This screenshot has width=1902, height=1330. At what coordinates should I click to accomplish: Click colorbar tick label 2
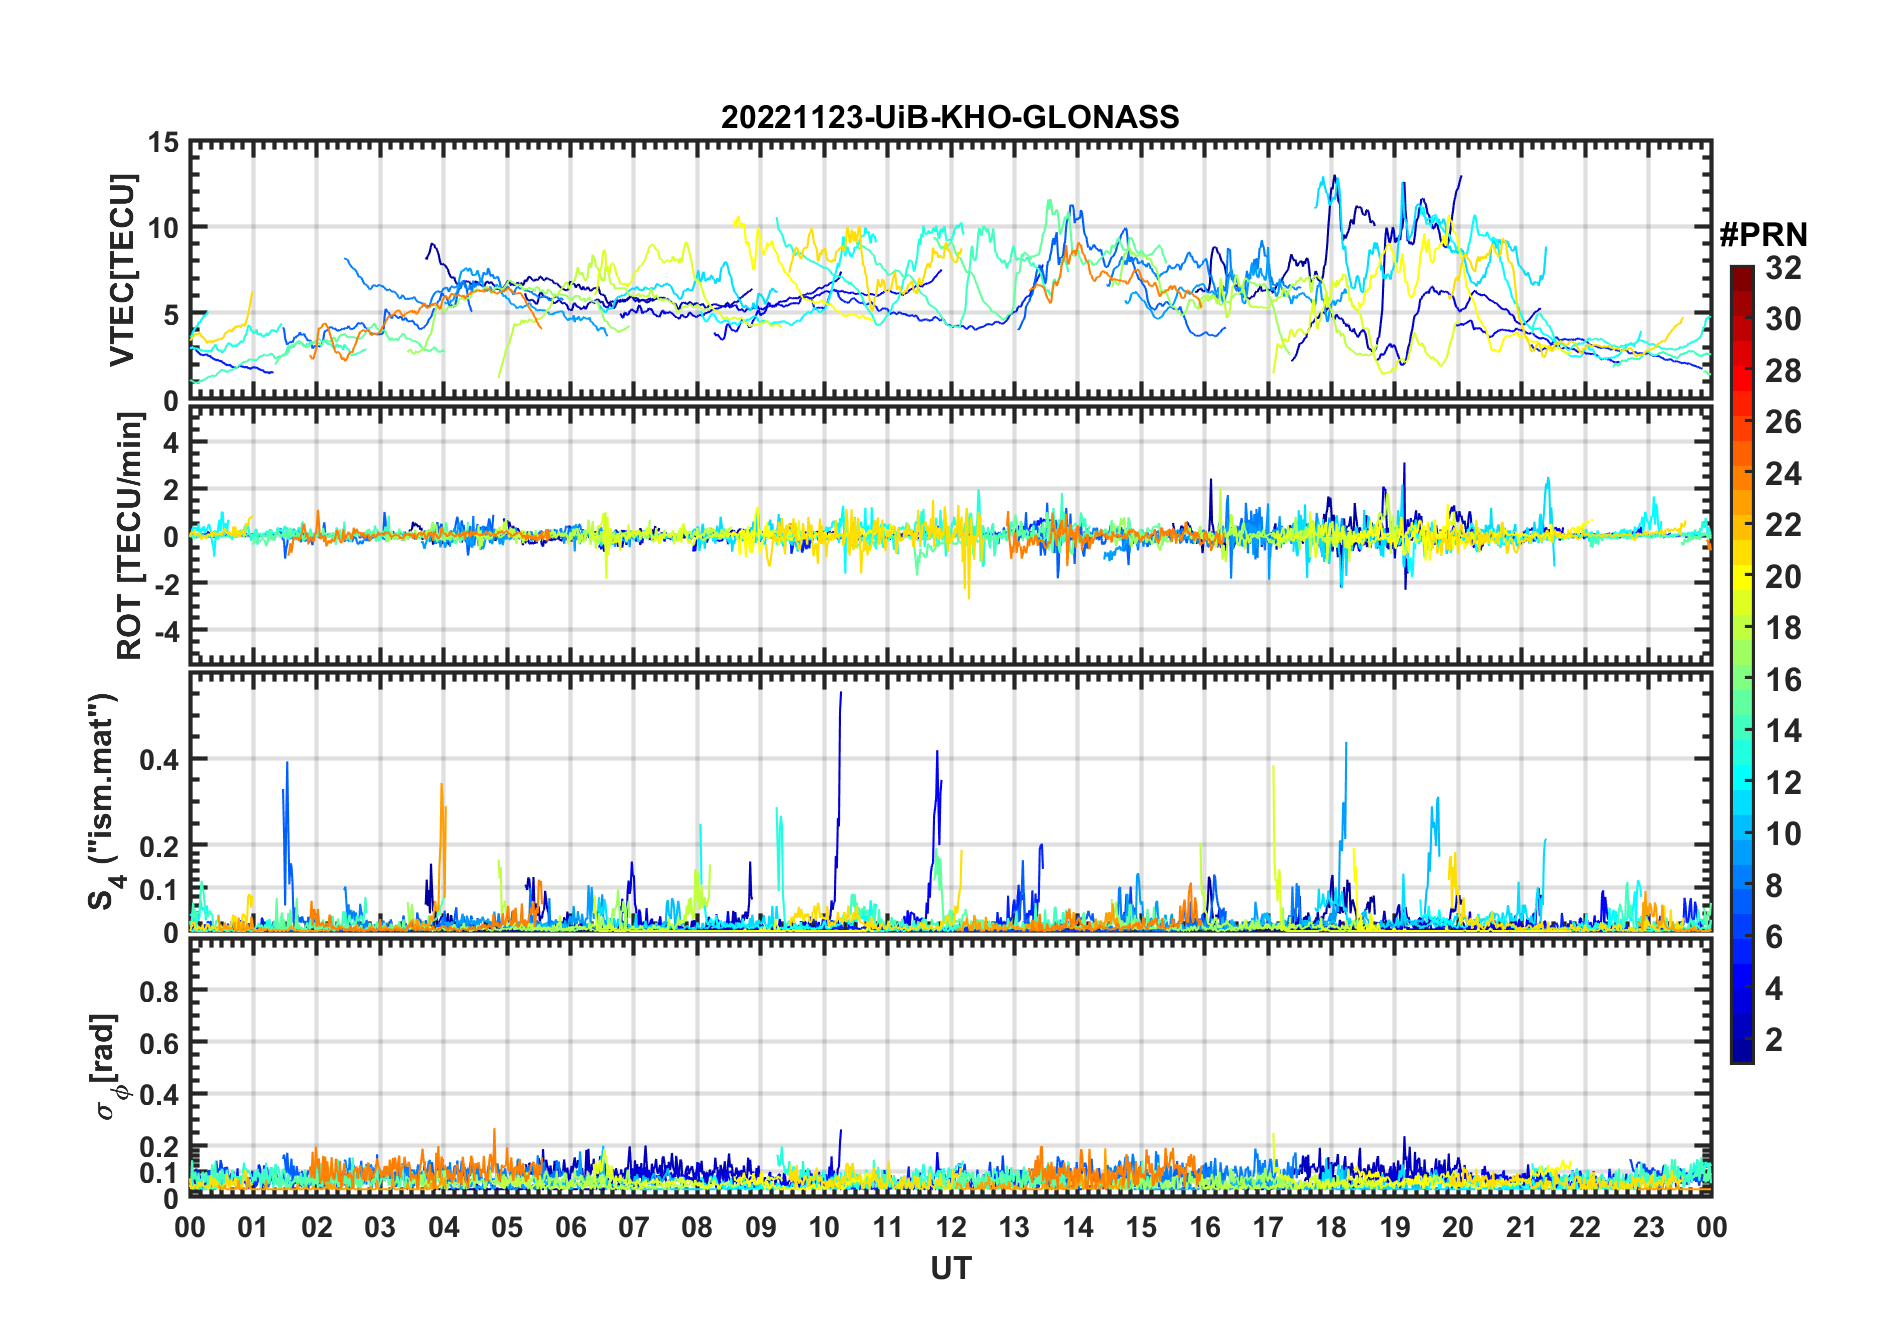[1774, 1040]
